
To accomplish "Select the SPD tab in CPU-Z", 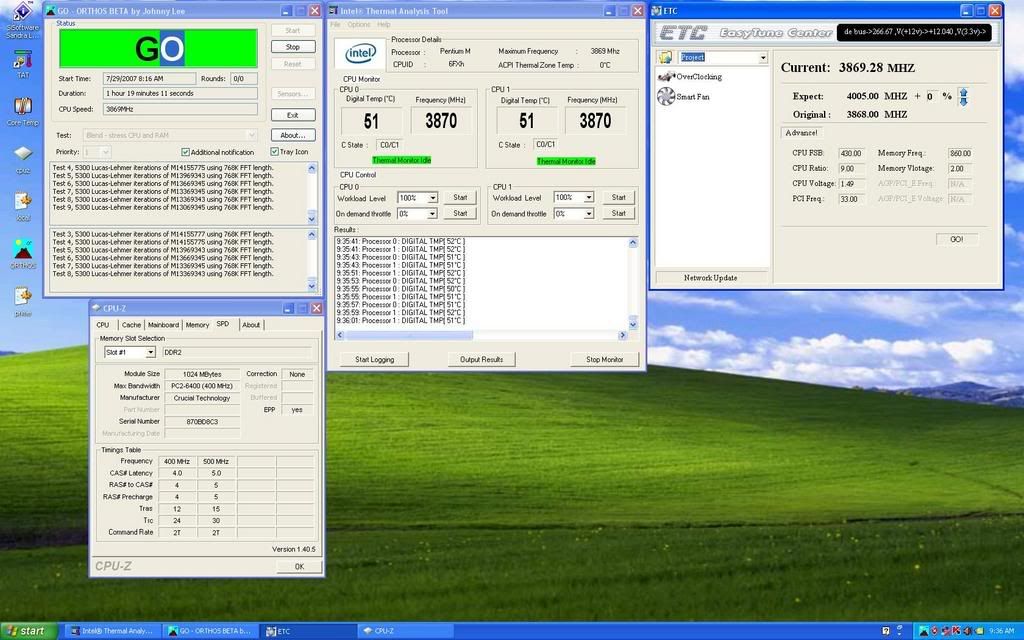I will tap(223, 324).
